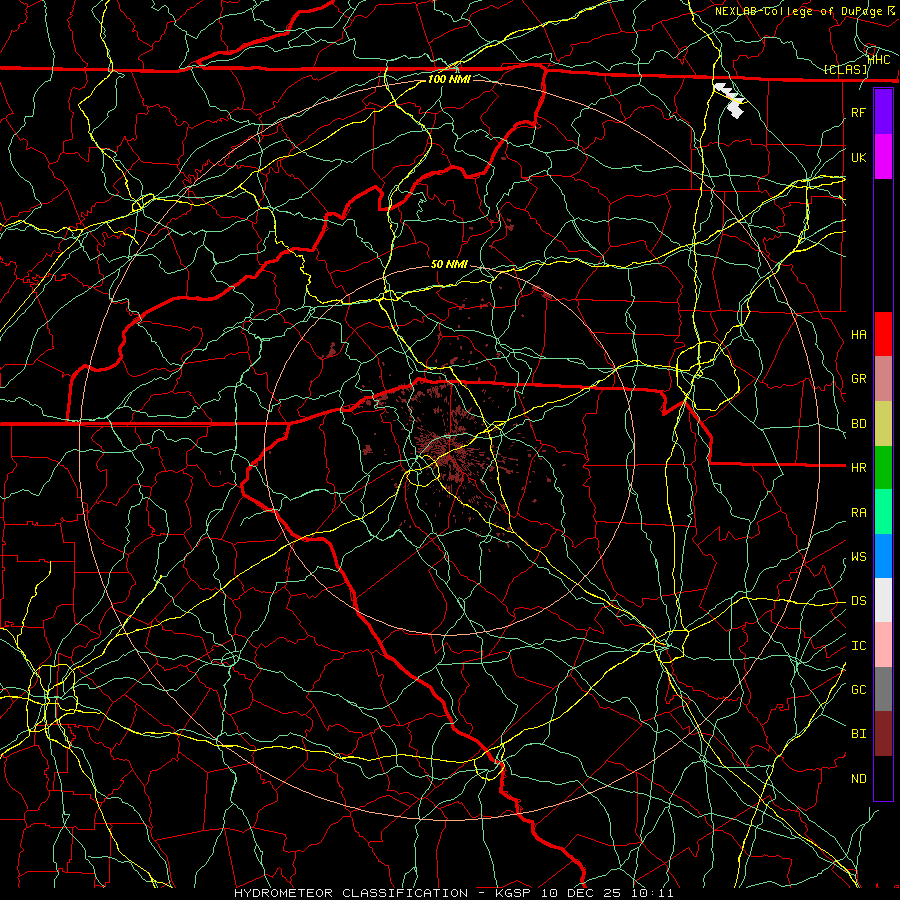The height and width of the screenshot is (900, 900).
Task: Click the 50 NMI range ring label
Action: (x=449, y=264)
